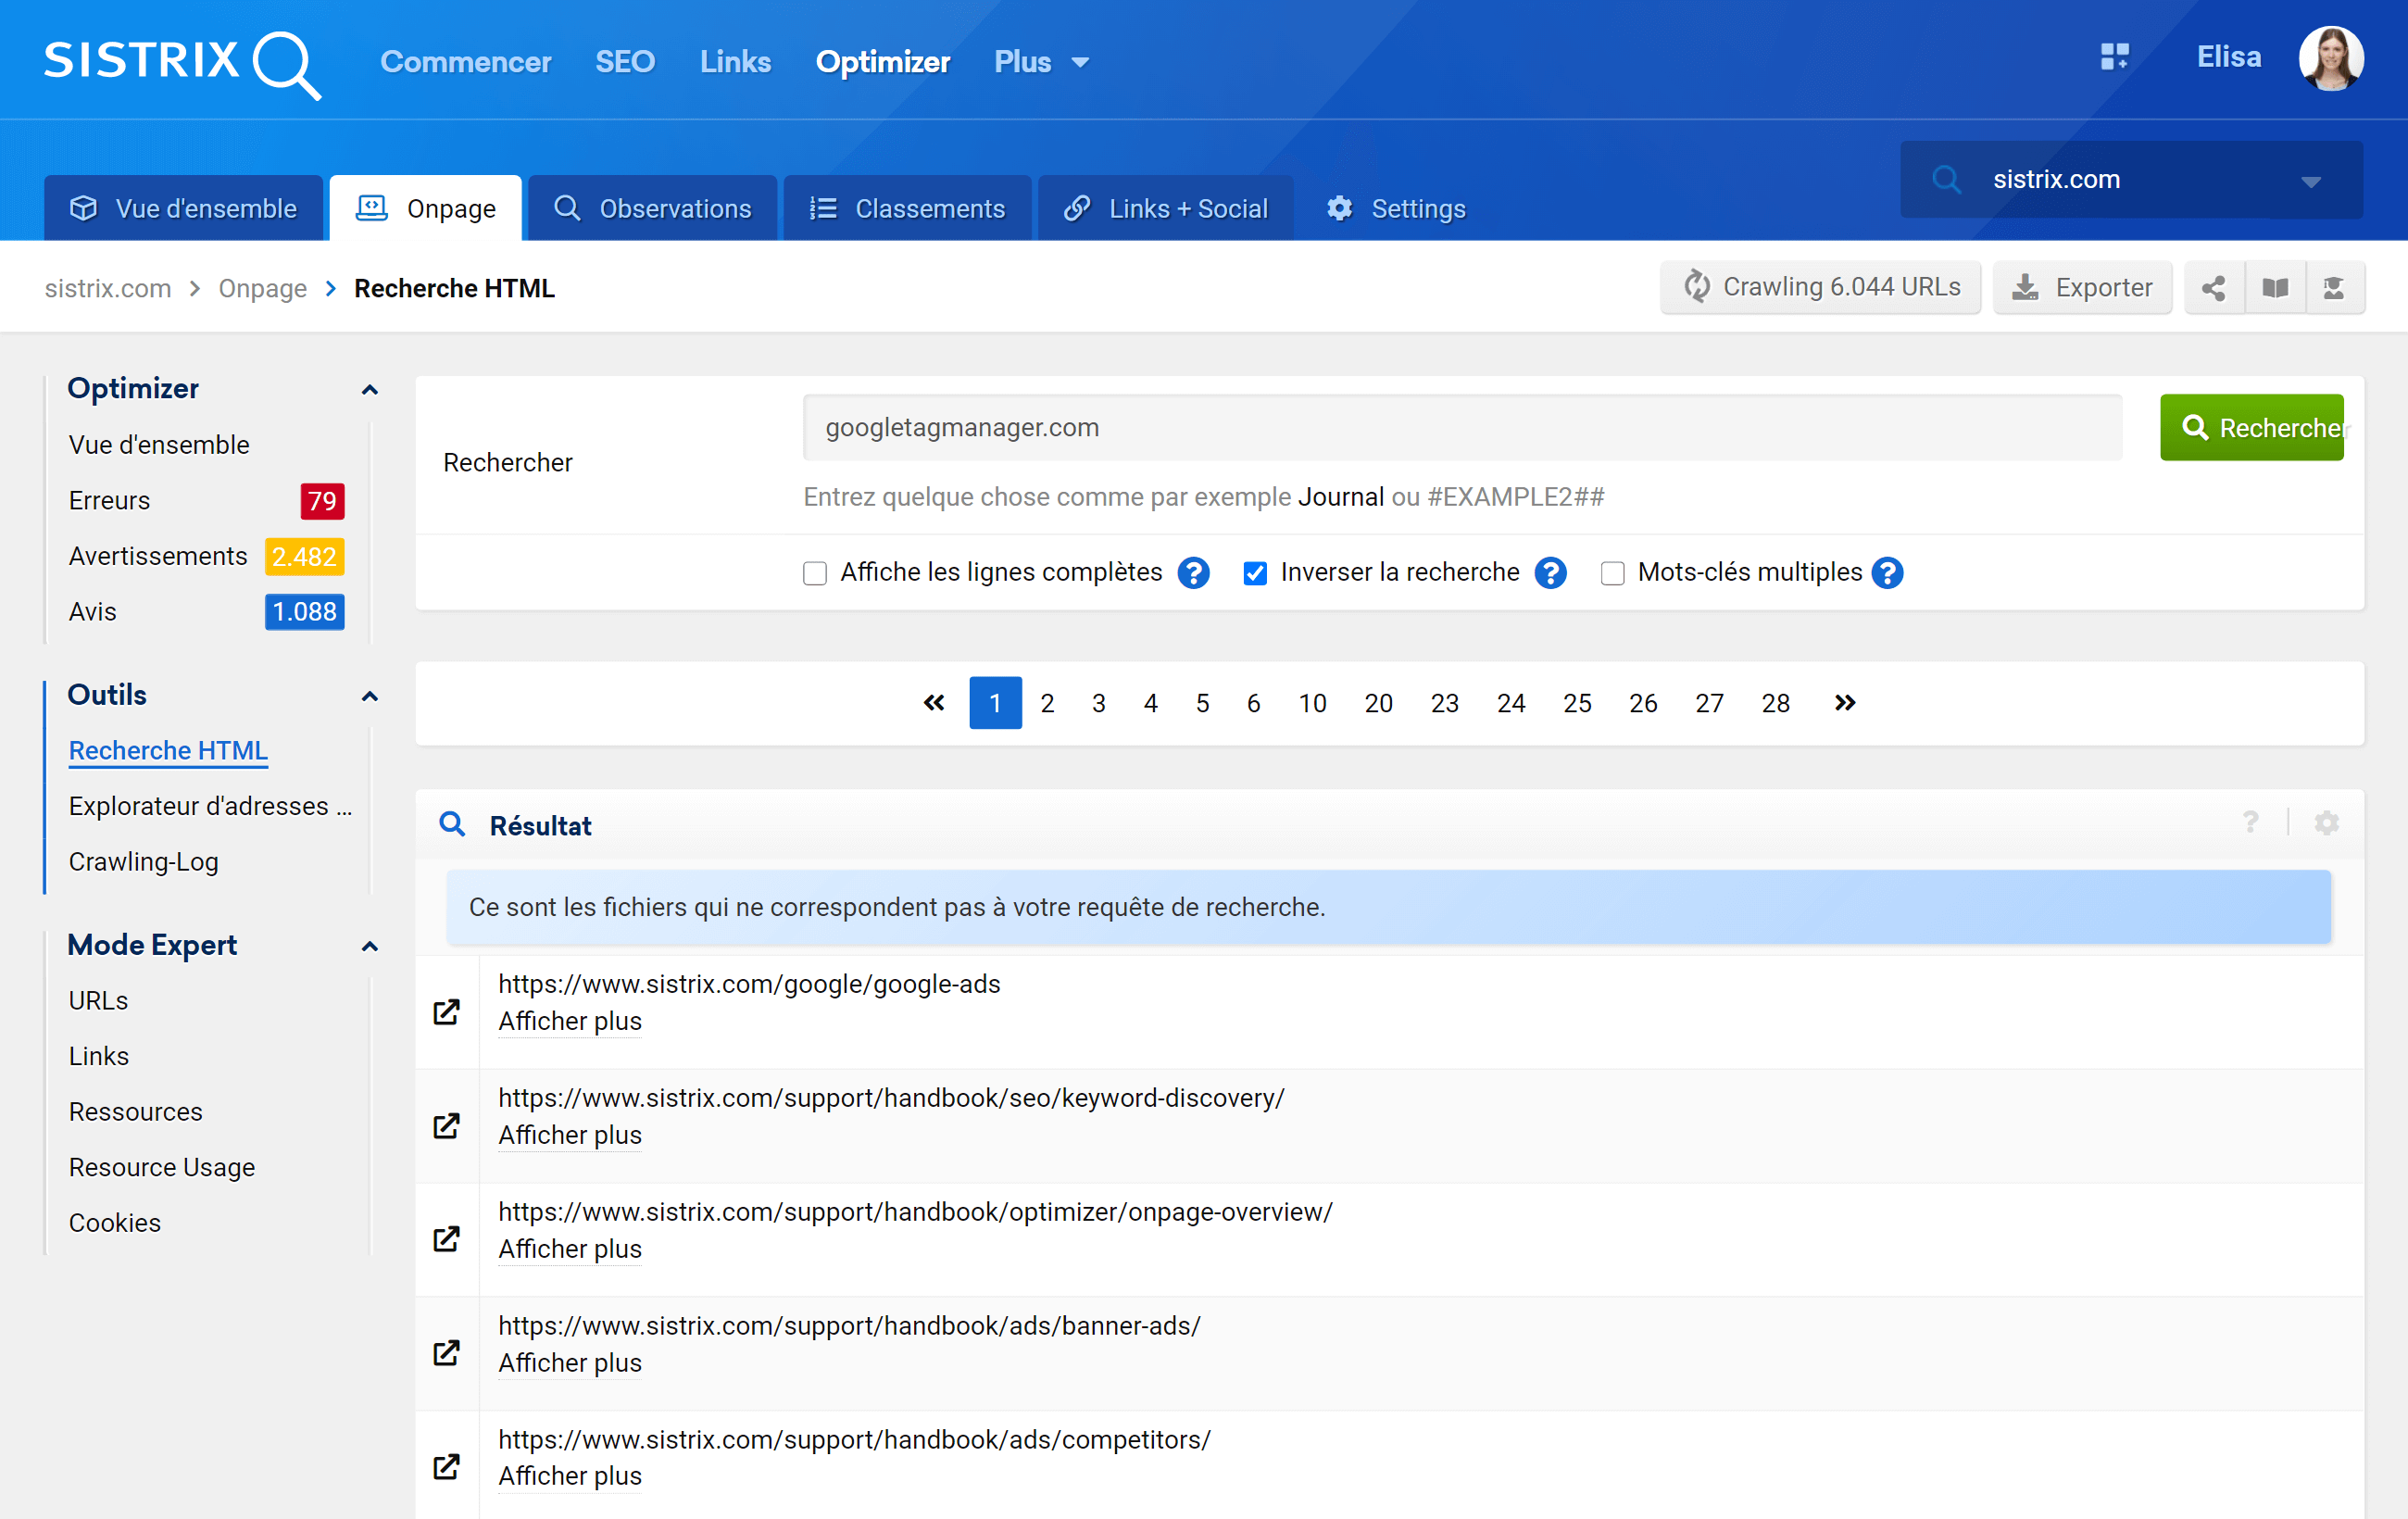Click the SISTRIX logo
Image resolution: width=2408 pixels, height=1519 pixels.
tap(182, 63)
